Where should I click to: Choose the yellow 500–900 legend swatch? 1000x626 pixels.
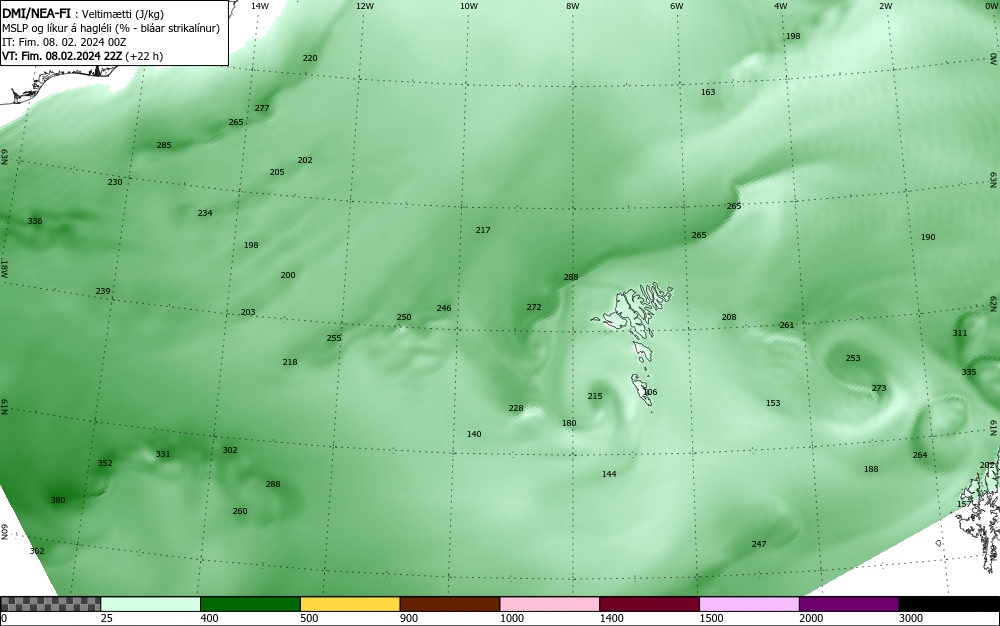pyautogui.click(x=350, y=604)
